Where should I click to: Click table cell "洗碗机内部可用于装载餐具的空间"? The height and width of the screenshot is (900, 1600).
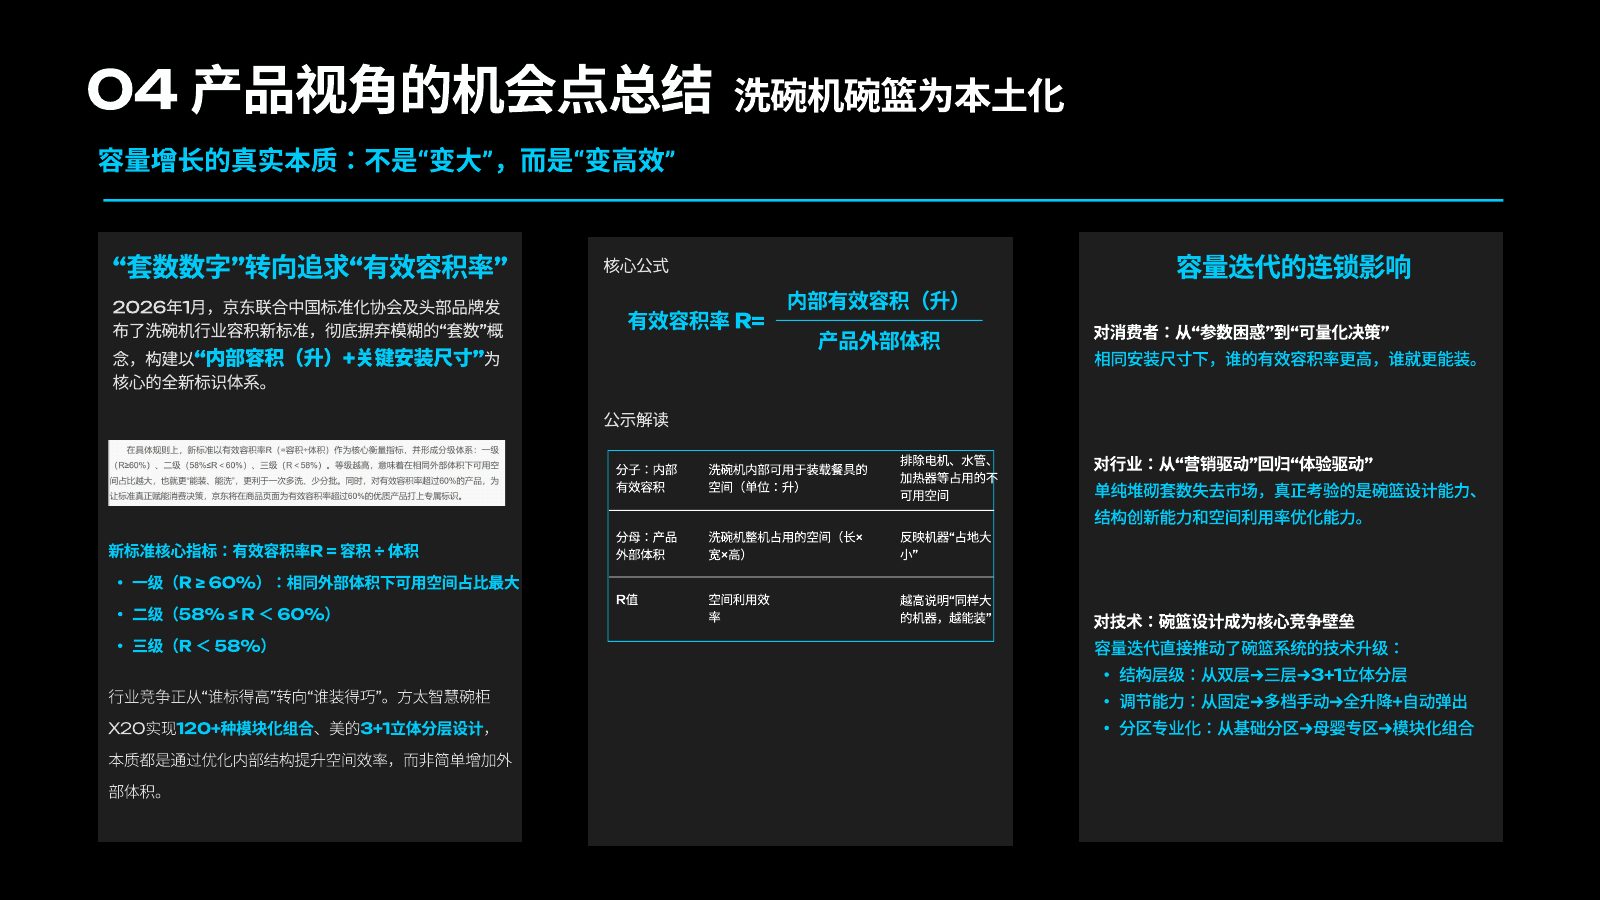(788, 478)
